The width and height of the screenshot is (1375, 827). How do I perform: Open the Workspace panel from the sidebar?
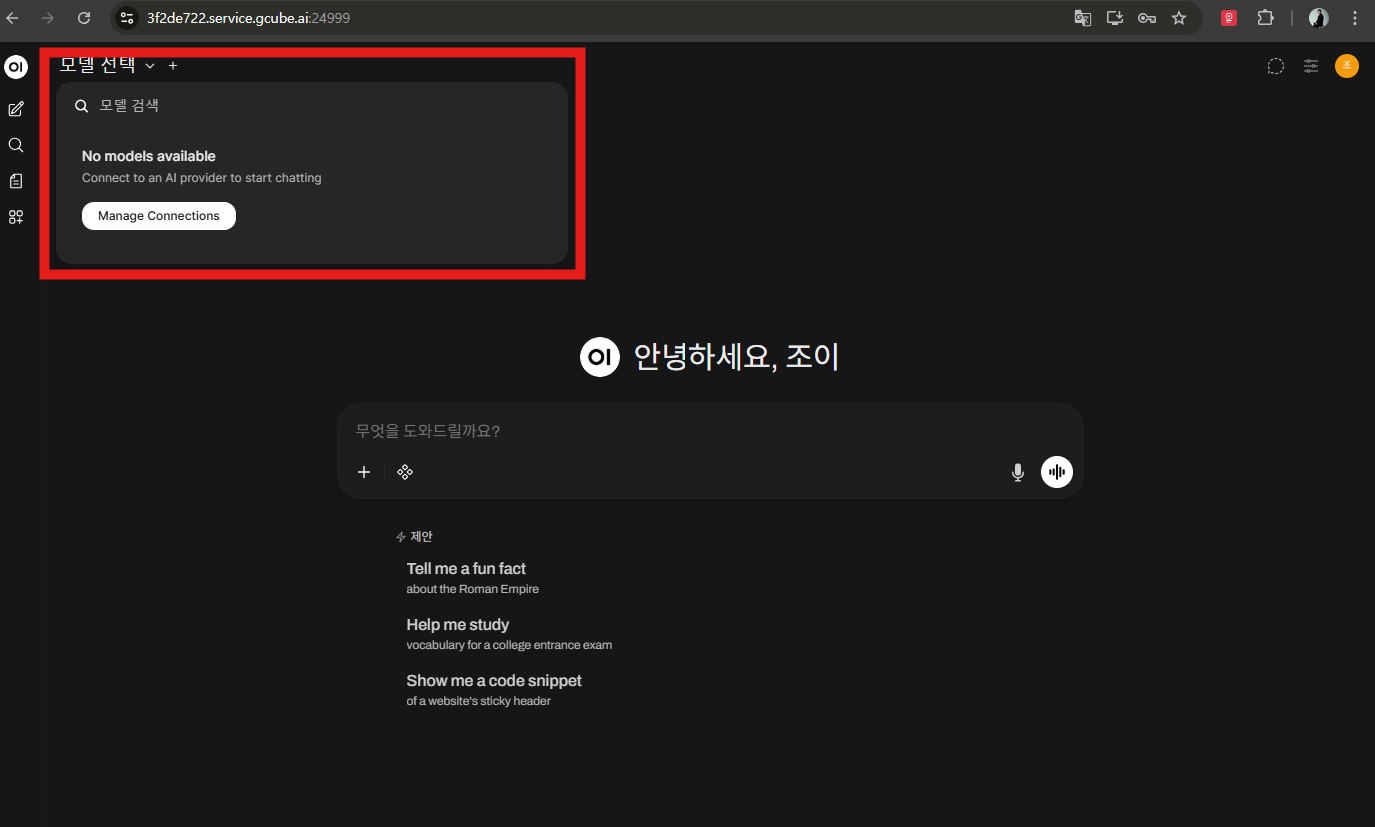[x=15, y=216]
